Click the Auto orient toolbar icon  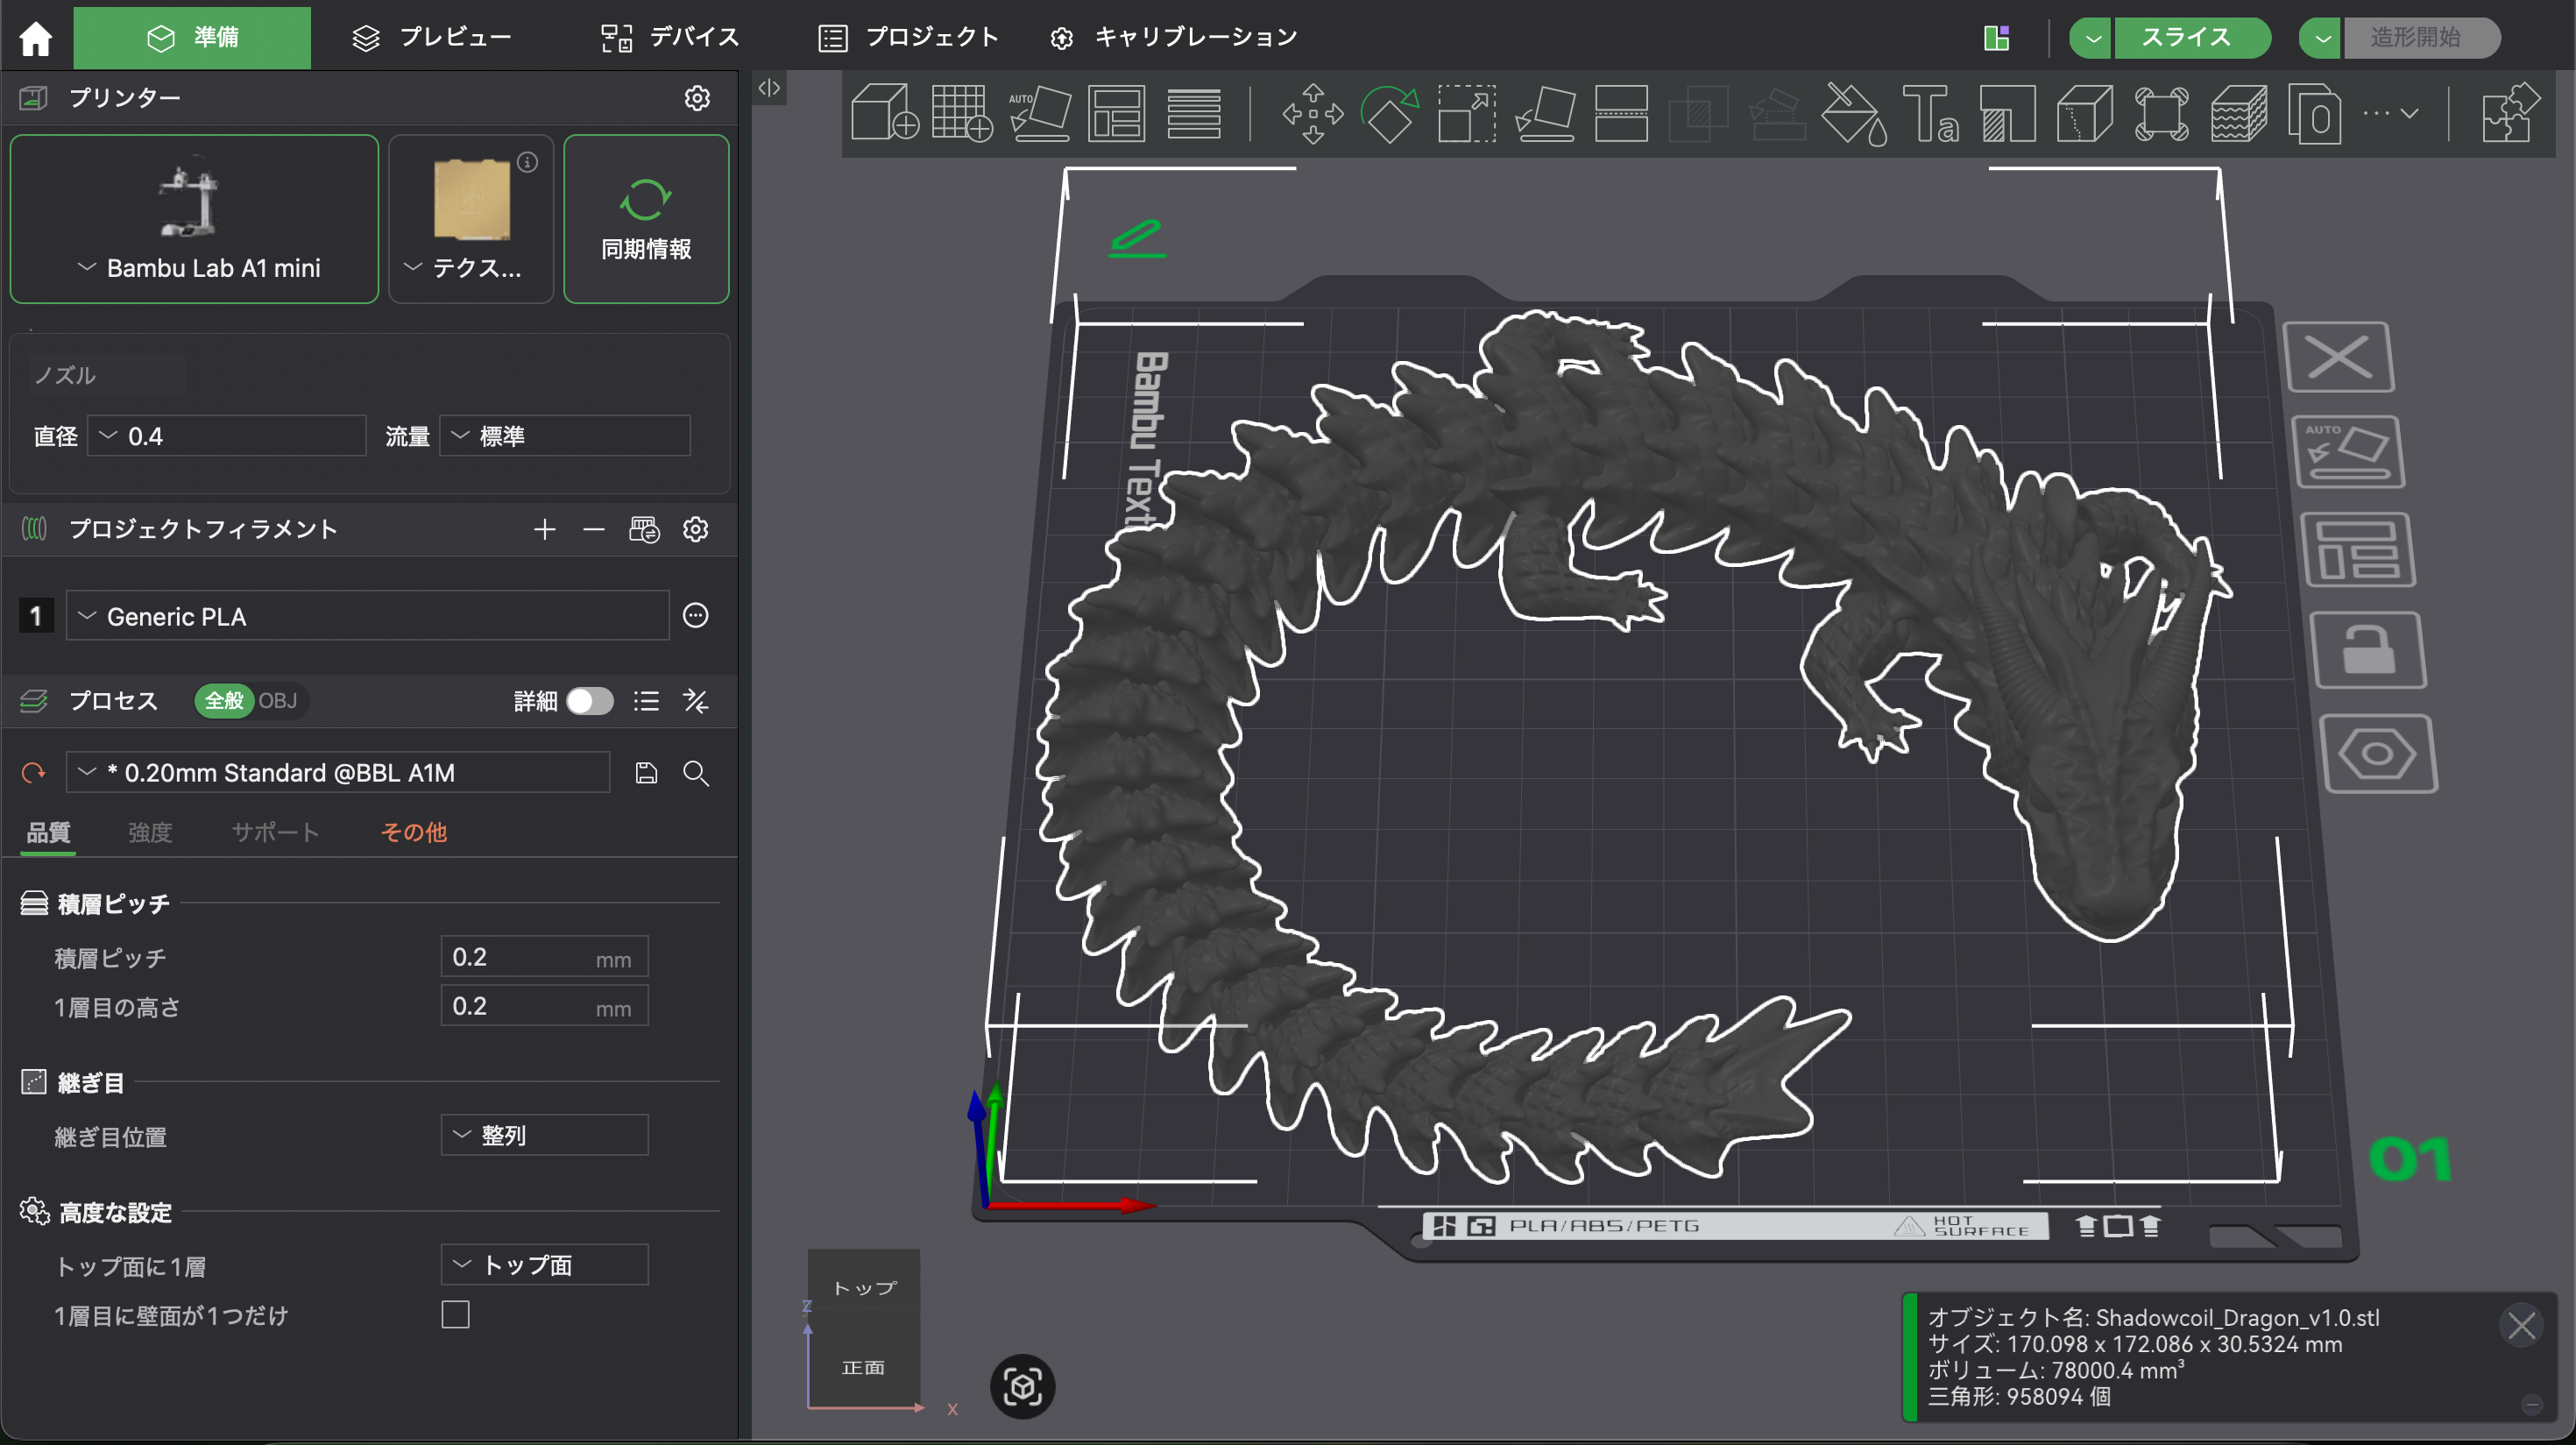(1040, 113)
